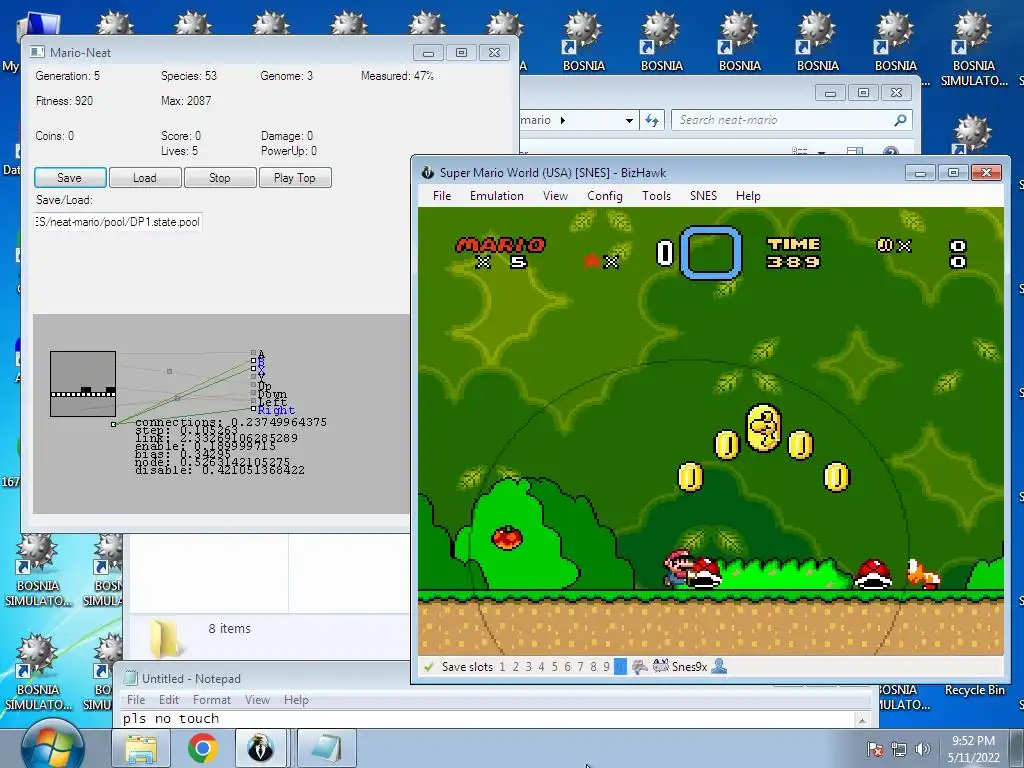Open the Windows Start menu
Image resolution: width=1024 pixels, height=768 pixels.
click(x=53, y=744)
